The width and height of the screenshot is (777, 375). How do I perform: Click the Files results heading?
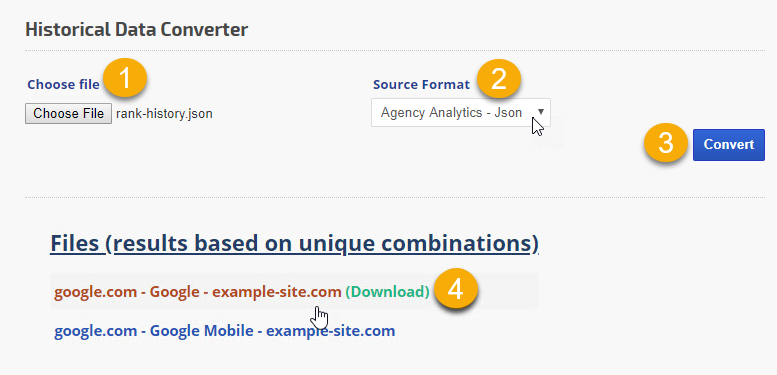click(x=294, y=243)
